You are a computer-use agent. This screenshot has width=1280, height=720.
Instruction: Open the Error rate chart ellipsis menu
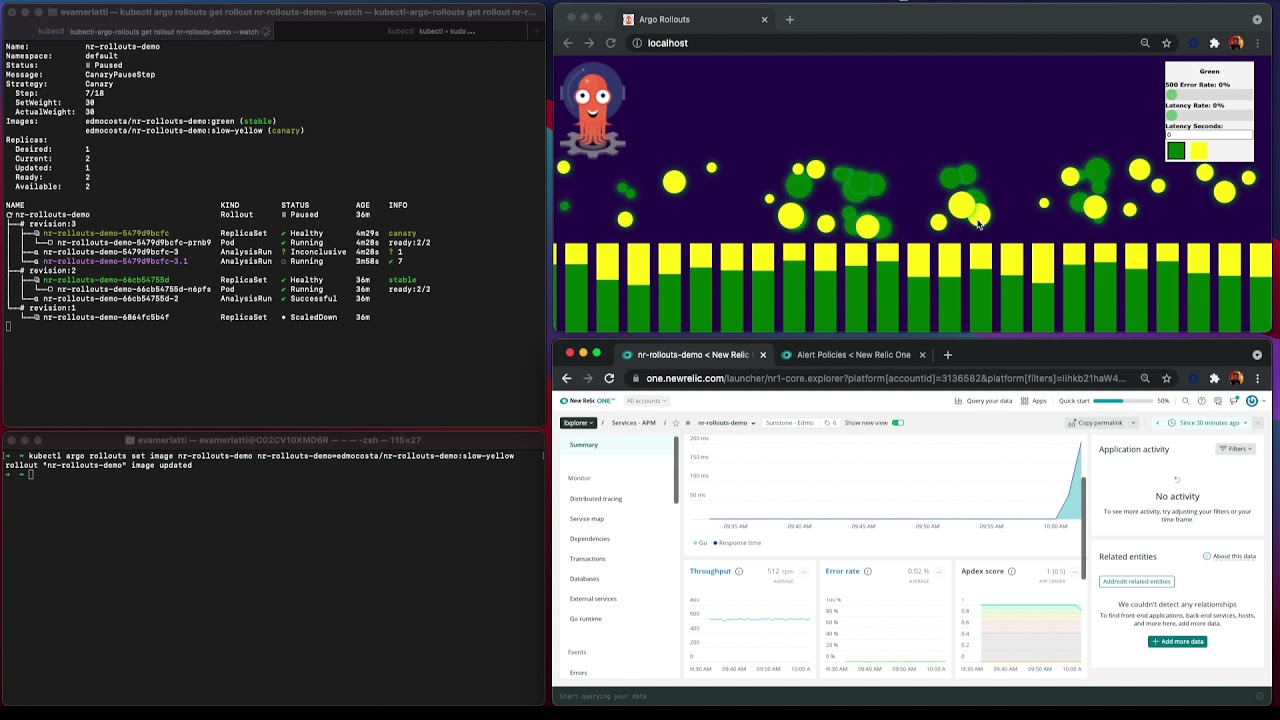939,571
